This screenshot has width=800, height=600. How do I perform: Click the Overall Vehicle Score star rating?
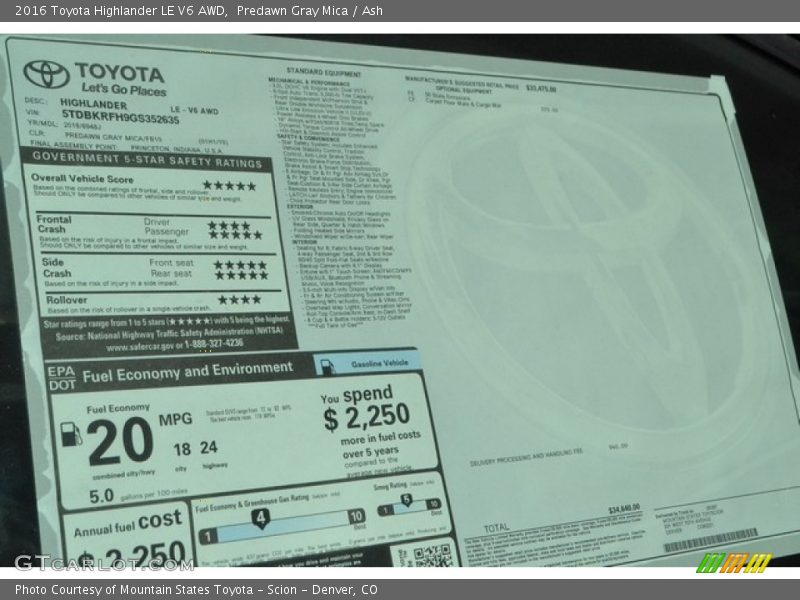[229, 186]
